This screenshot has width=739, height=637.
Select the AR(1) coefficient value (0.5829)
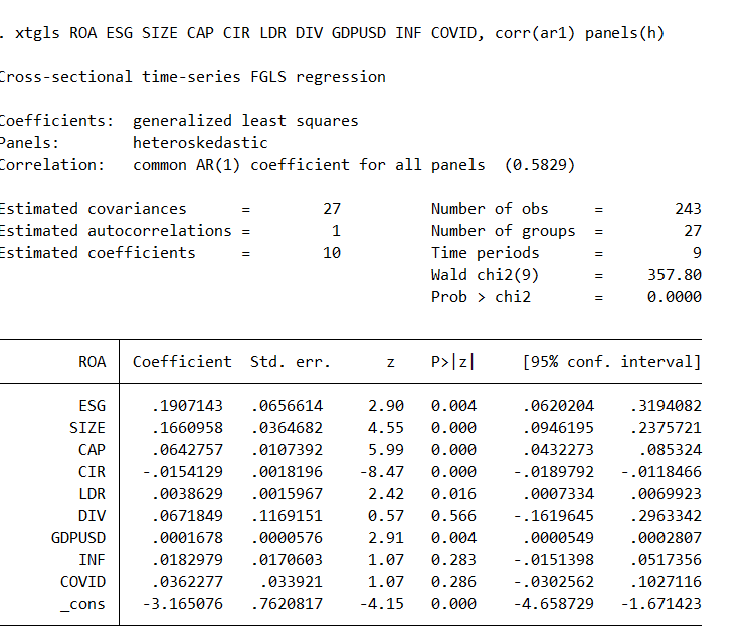click(x=540, y=165)
